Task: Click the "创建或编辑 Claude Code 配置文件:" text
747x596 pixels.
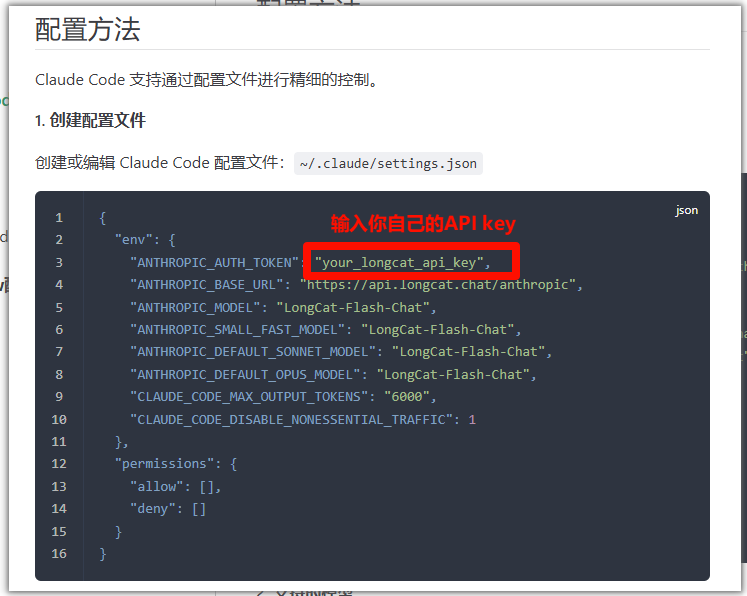Action: click(160, 163)
